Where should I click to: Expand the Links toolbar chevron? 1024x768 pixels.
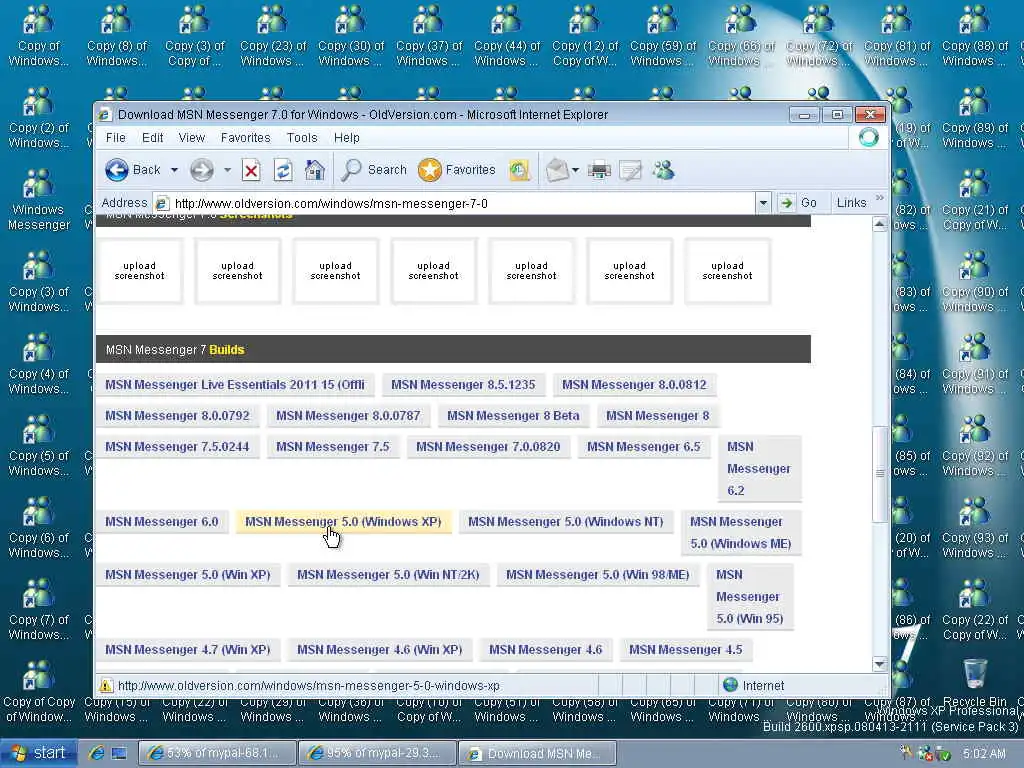(880, 198)
